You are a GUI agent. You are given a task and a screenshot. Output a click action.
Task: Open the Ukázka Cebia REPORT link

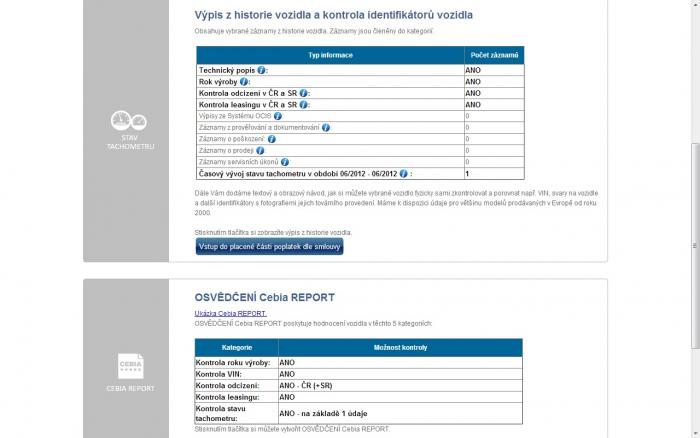pos(230,313)
